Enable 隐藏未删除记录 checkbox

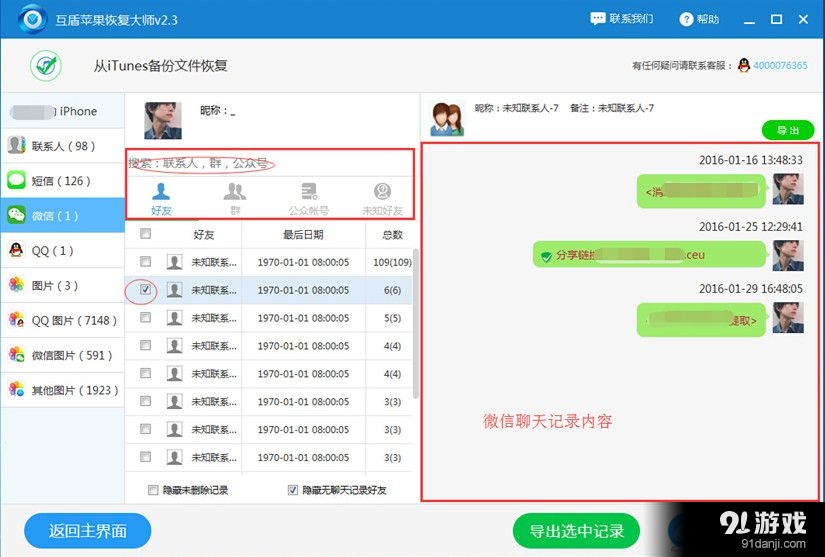(x=153, y=490)
